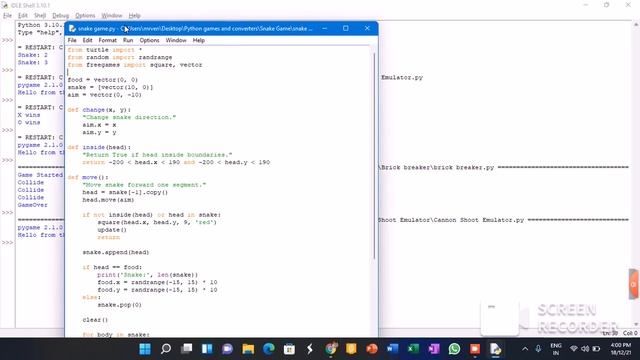Open the red screen recorder taskbar app
Viewport: 640px width, 360px height.
point(475,349)
